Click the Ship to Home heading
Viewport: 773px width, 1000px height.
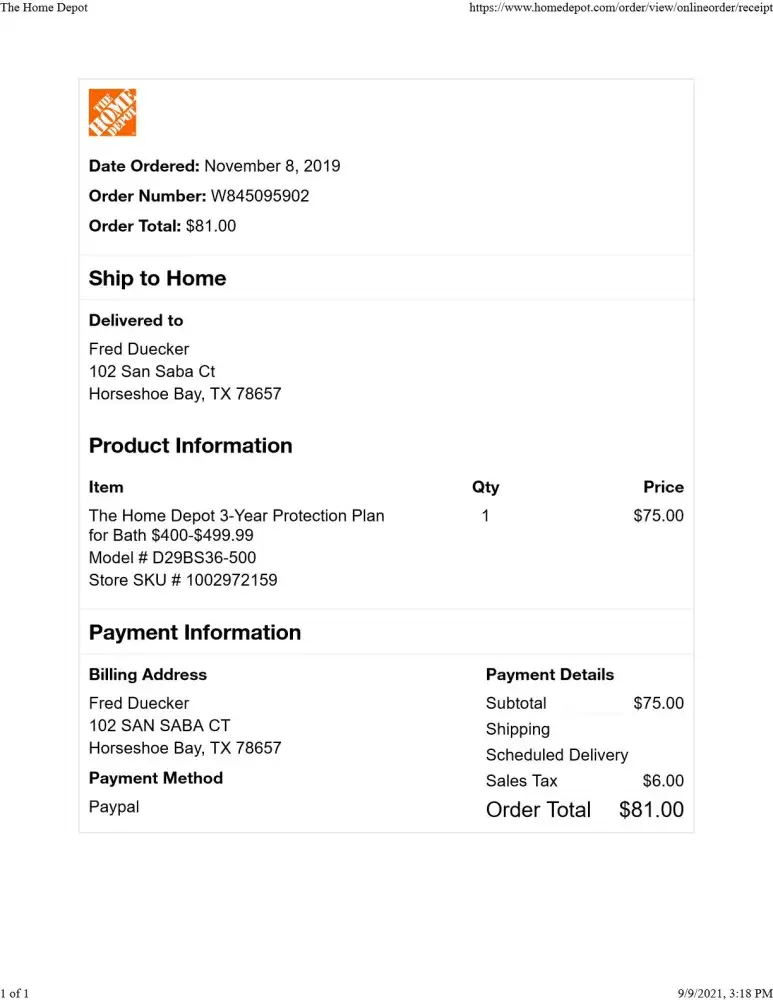click(x=157, y=279)
